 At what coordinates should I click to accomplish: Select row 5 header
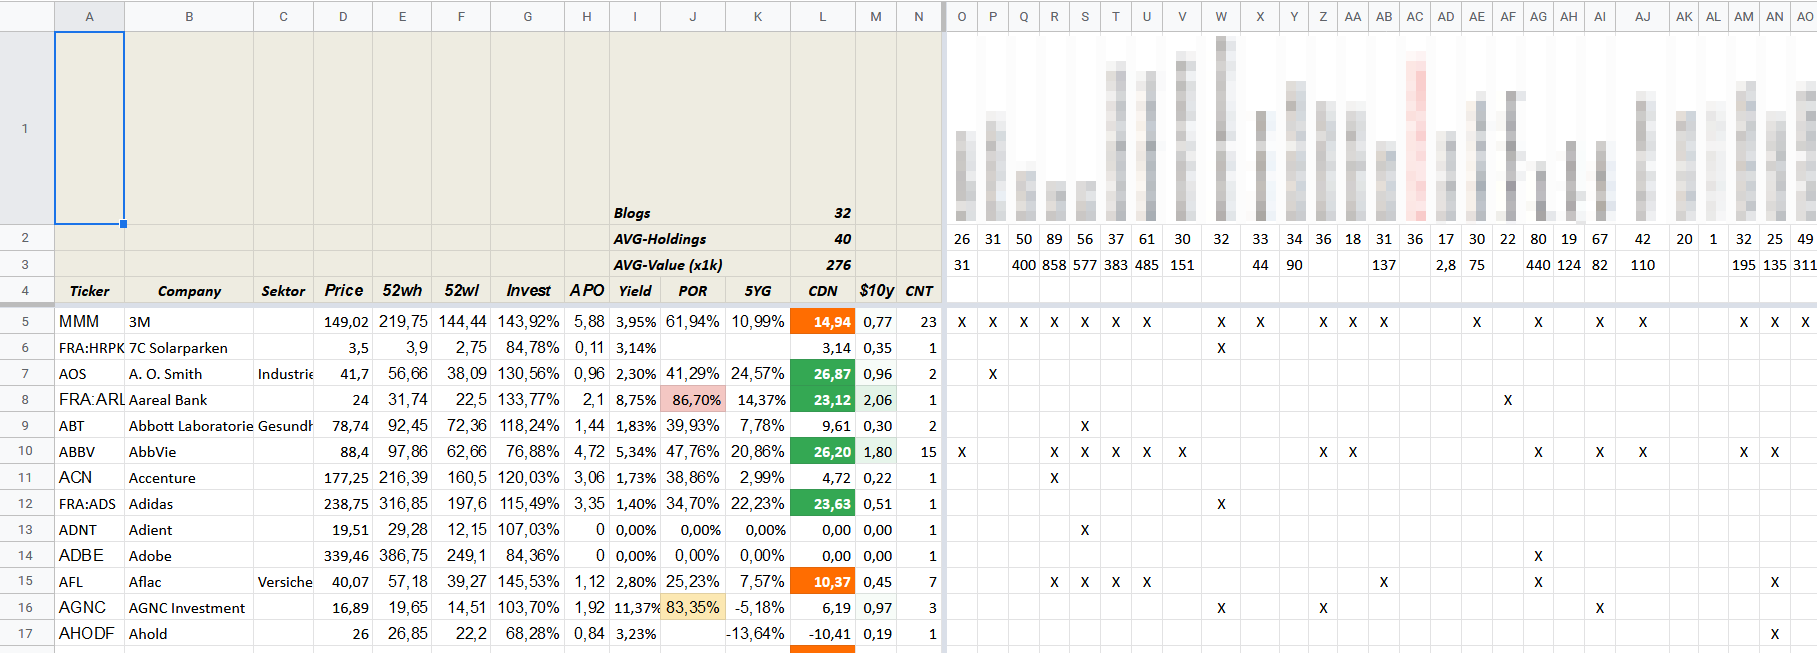(x=26, y=322)
